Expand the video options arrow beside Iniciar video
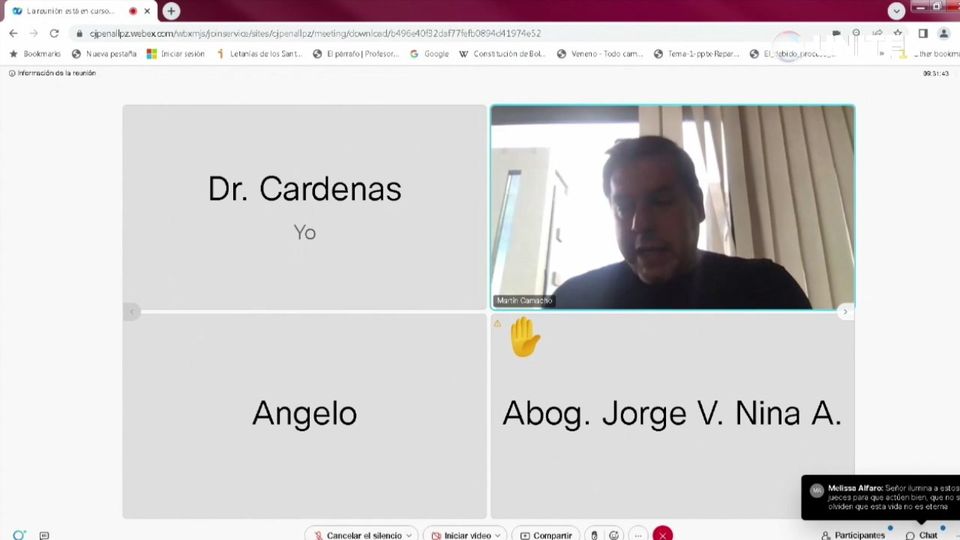This screenshot has width=960, height=540. tap(498, 535)
